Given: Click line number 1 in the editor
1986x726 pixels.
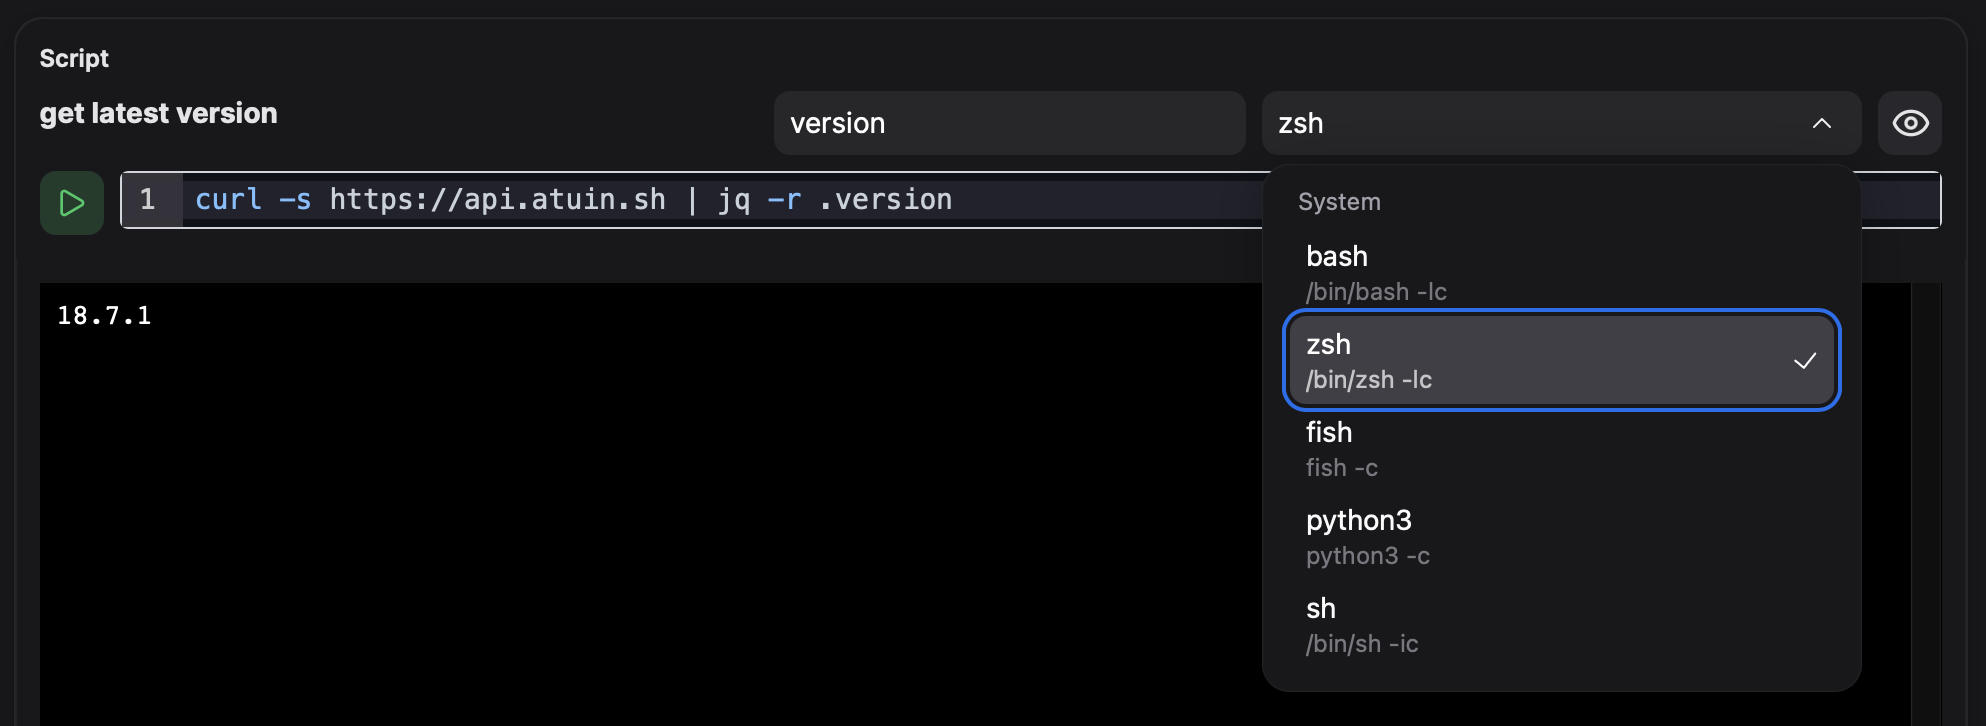Looking at the screenshot, I should [x=148, y=199].
